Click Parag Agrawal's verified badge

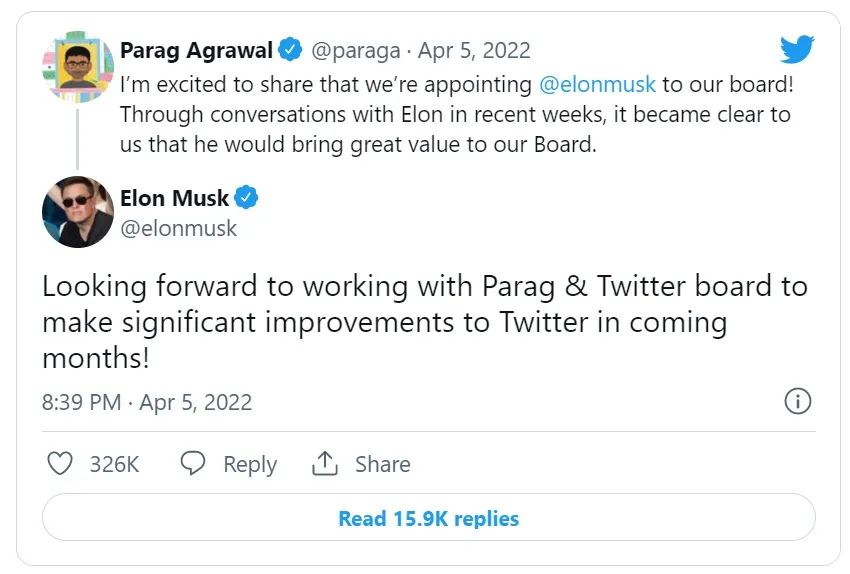pyautogui.click(x=290, y=50)
